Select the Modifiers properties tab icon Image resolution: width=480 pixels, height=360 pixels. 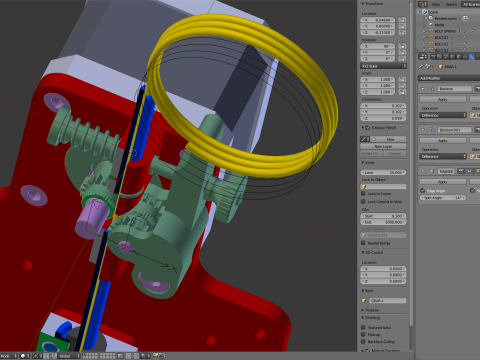point(471,57)
